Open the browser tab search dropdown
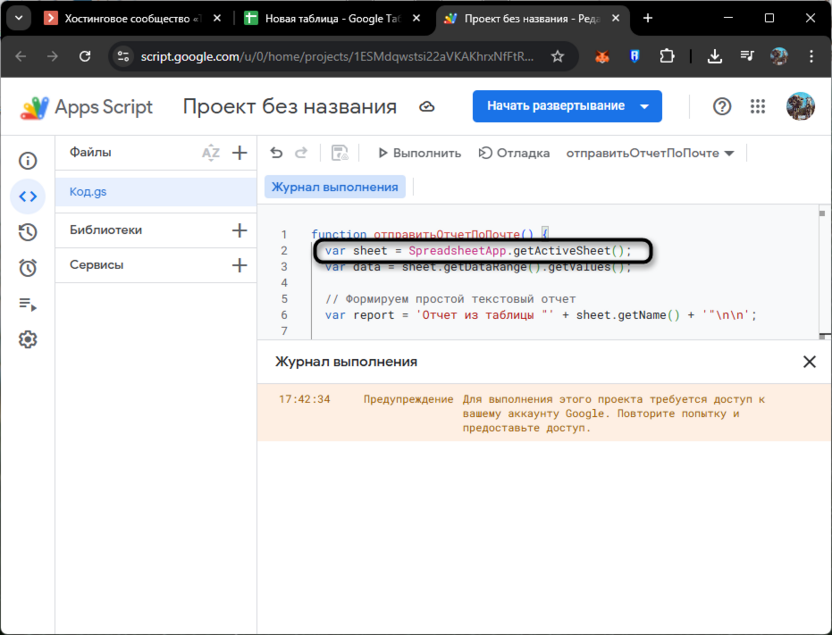The height and width of the screenshot is (635, 832). pos(18,18)
